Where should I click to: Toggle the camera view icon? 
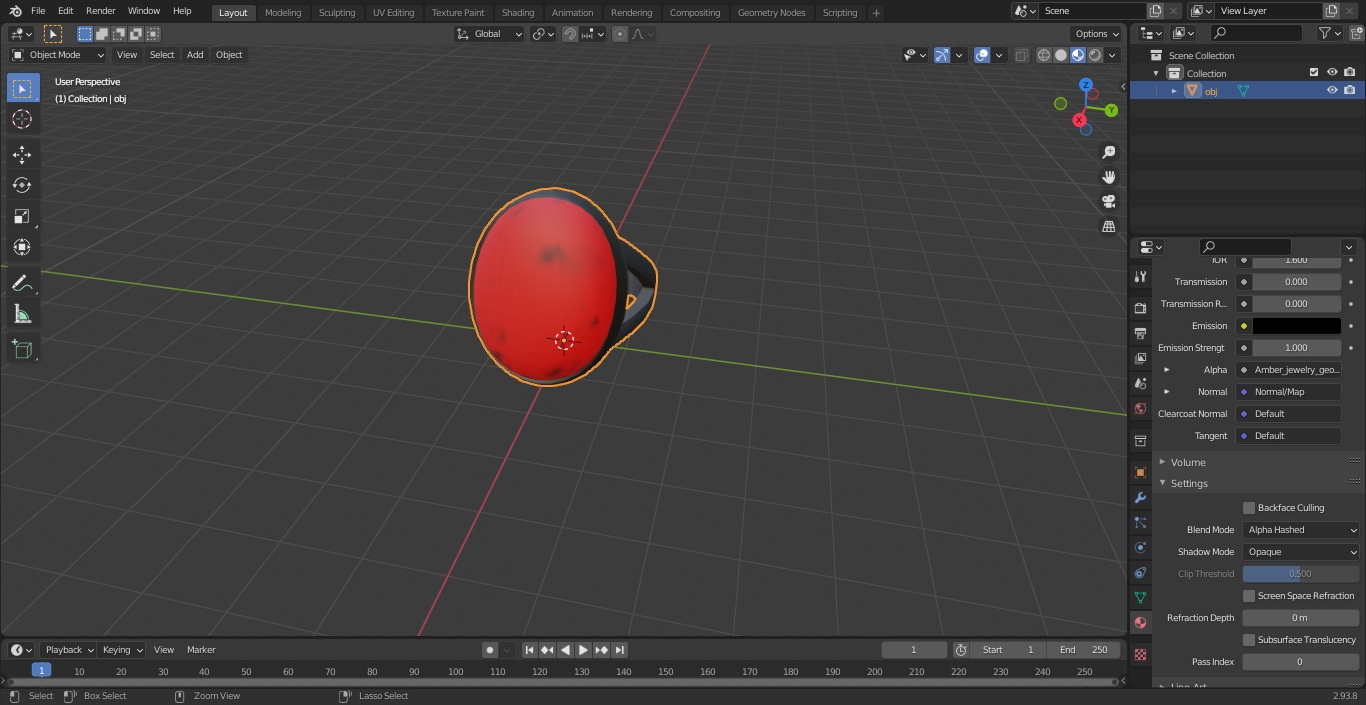1108,202
